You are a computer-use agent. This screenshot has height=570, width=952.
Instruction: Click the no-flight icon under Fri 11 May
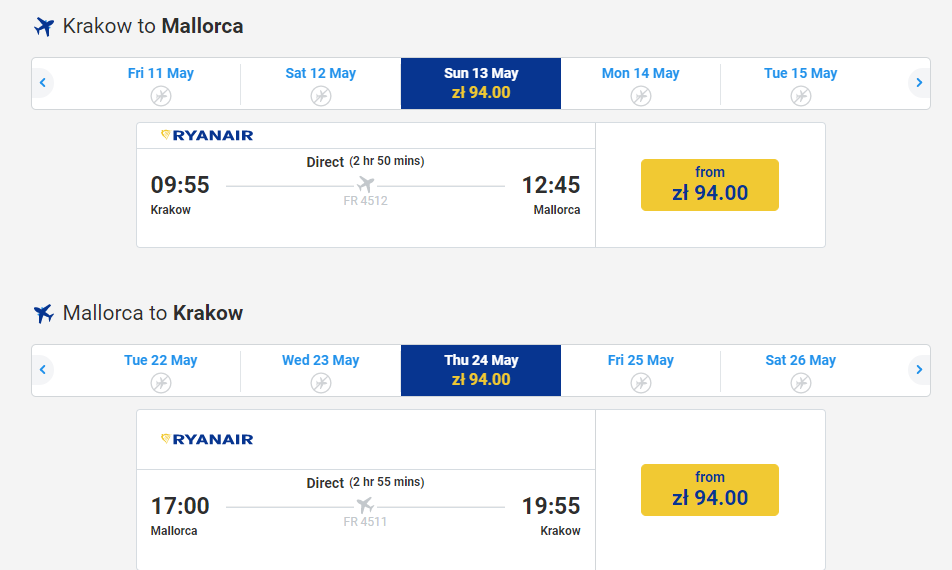[161, 96]
